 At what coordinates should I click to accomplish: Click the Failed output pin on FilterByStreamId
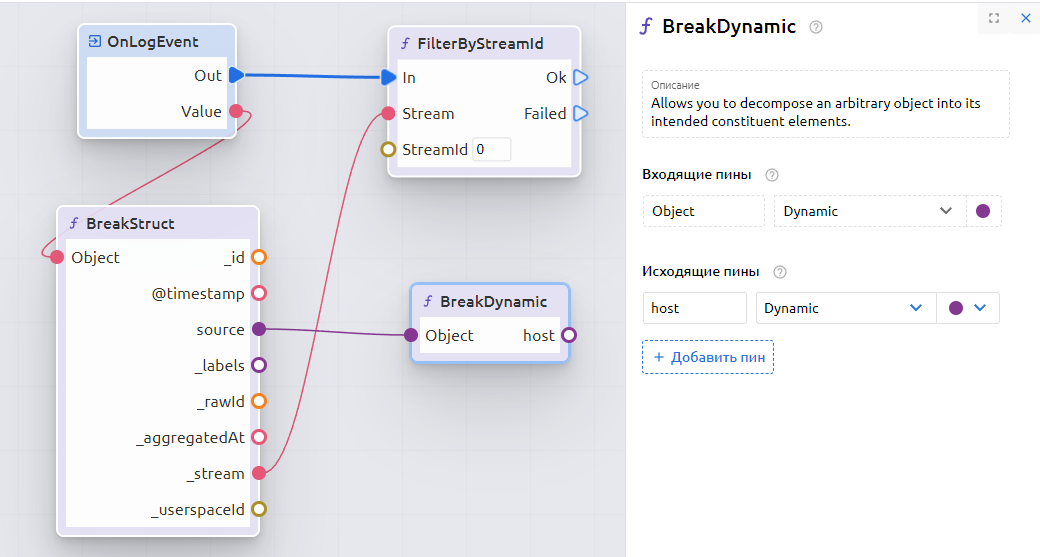(x=581, y=114)
